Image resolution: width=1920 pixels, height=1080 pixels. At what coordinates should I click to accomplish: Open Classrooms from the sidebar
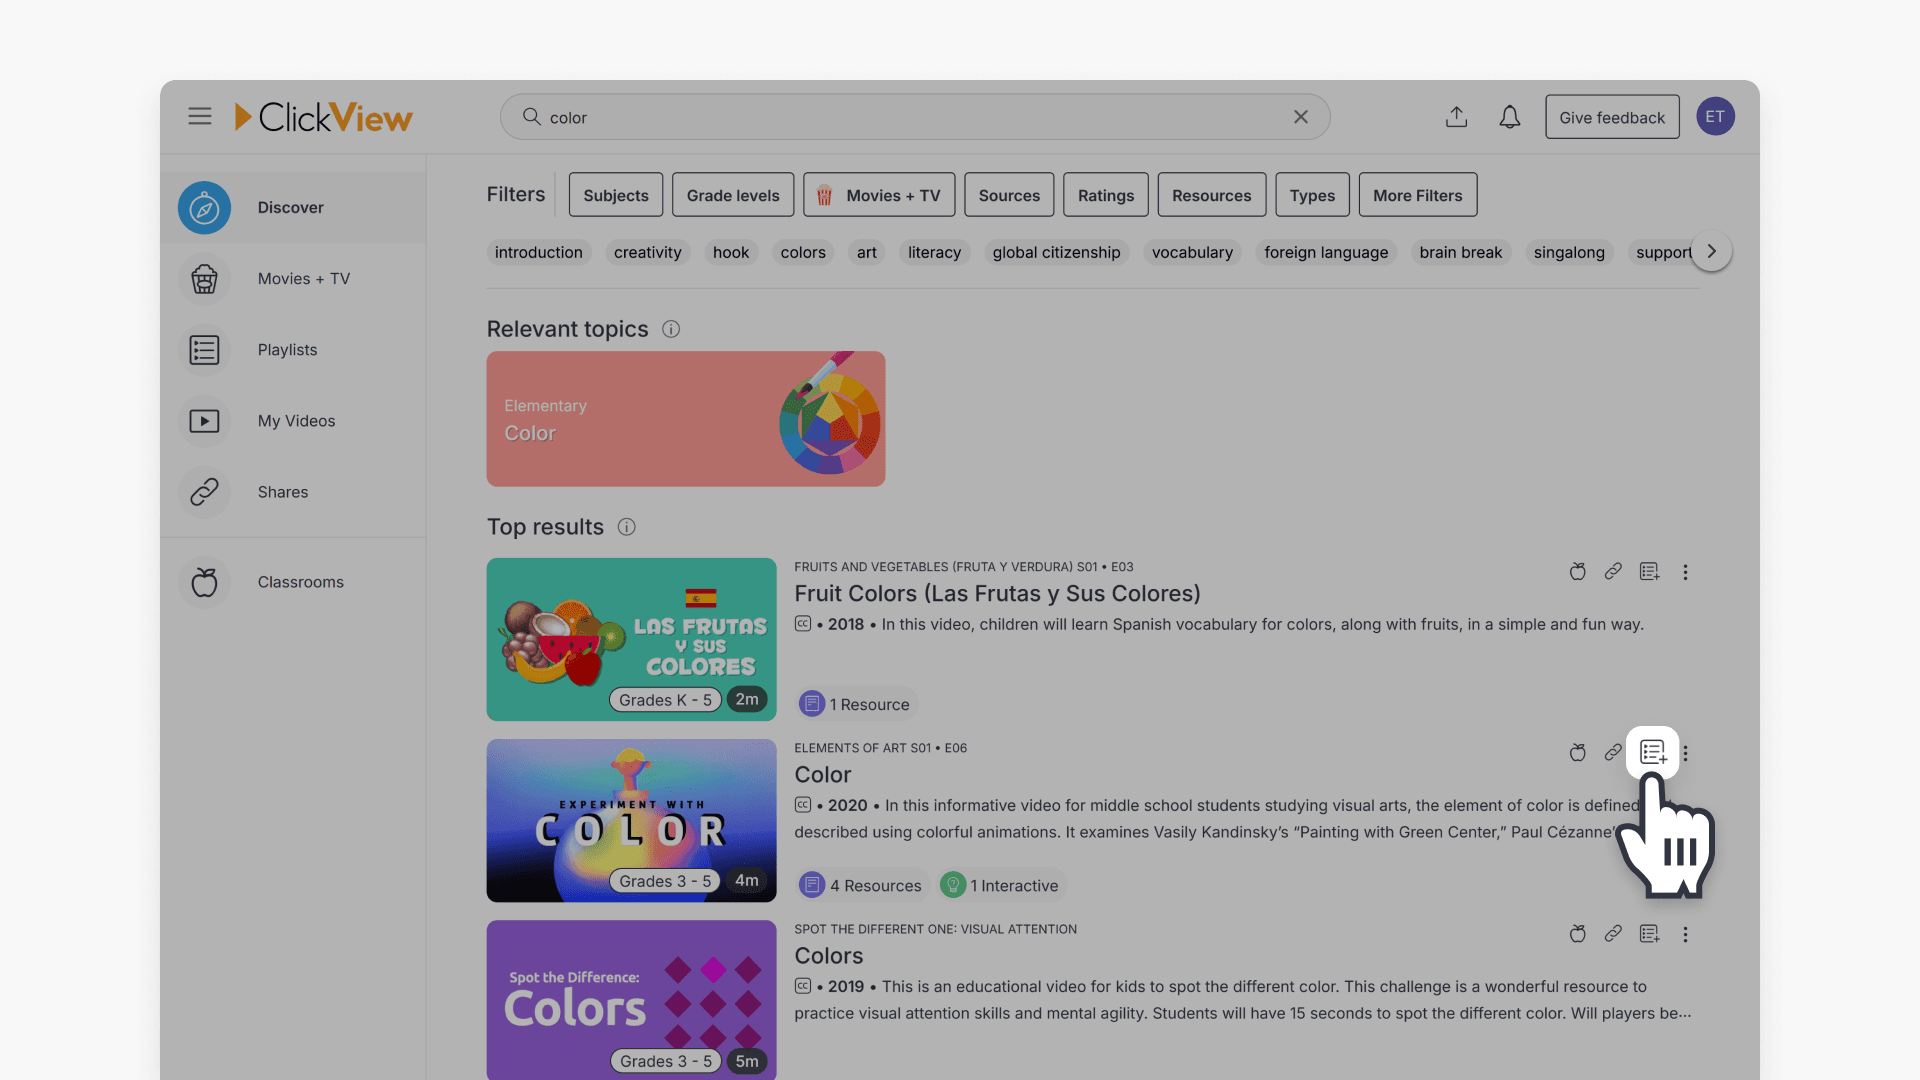click(x=300, y=581)
